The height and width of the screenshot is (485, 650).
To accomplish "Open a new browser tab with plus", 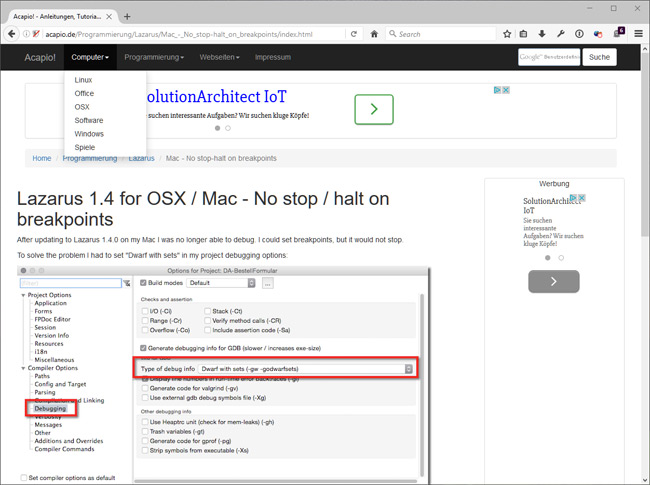I will click(127, 17).
